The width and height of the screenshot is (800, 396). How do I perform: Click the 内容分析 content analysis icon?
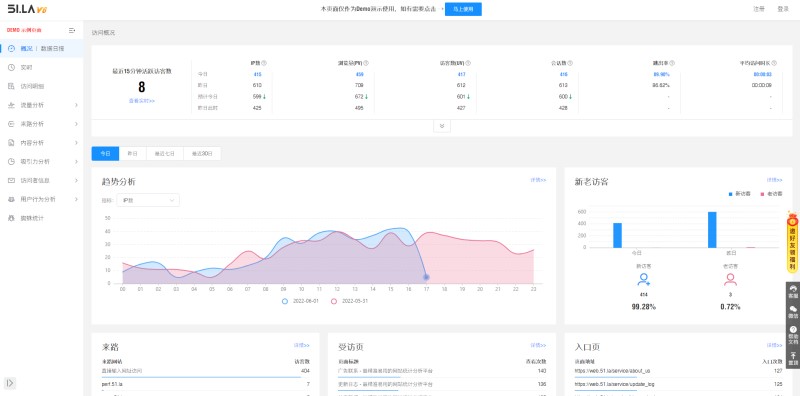[x=12, y=143]
